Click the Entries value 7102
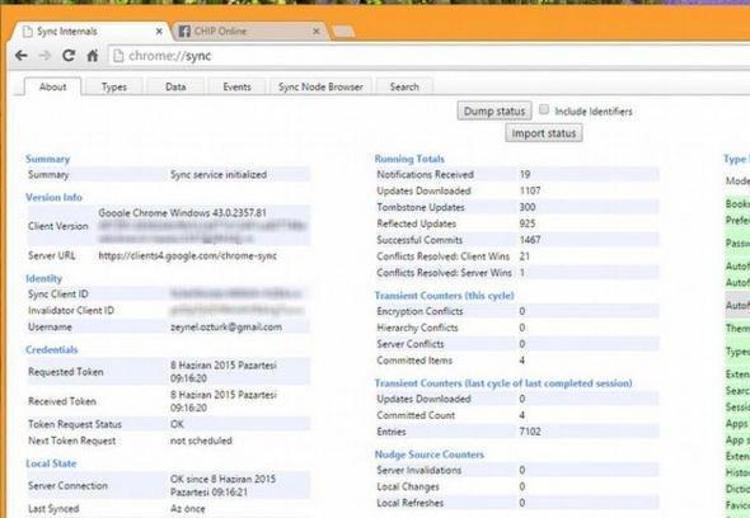750x518 pixels. tap(530, 431)
